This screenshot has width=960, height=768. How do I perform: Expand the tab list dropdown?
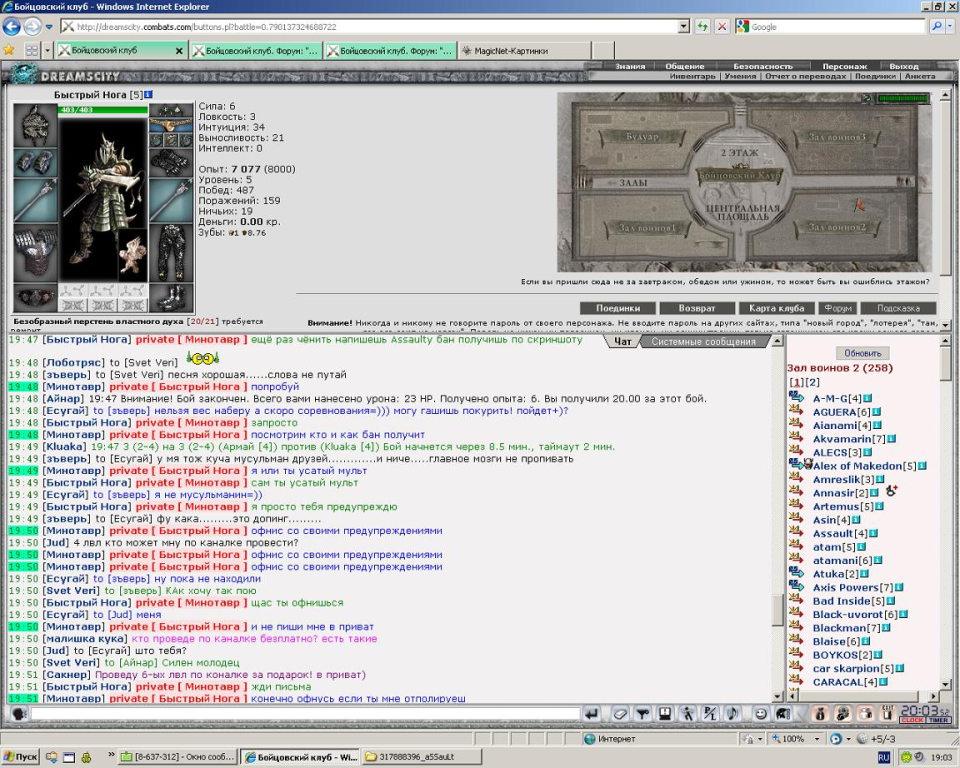coord(47,50)
